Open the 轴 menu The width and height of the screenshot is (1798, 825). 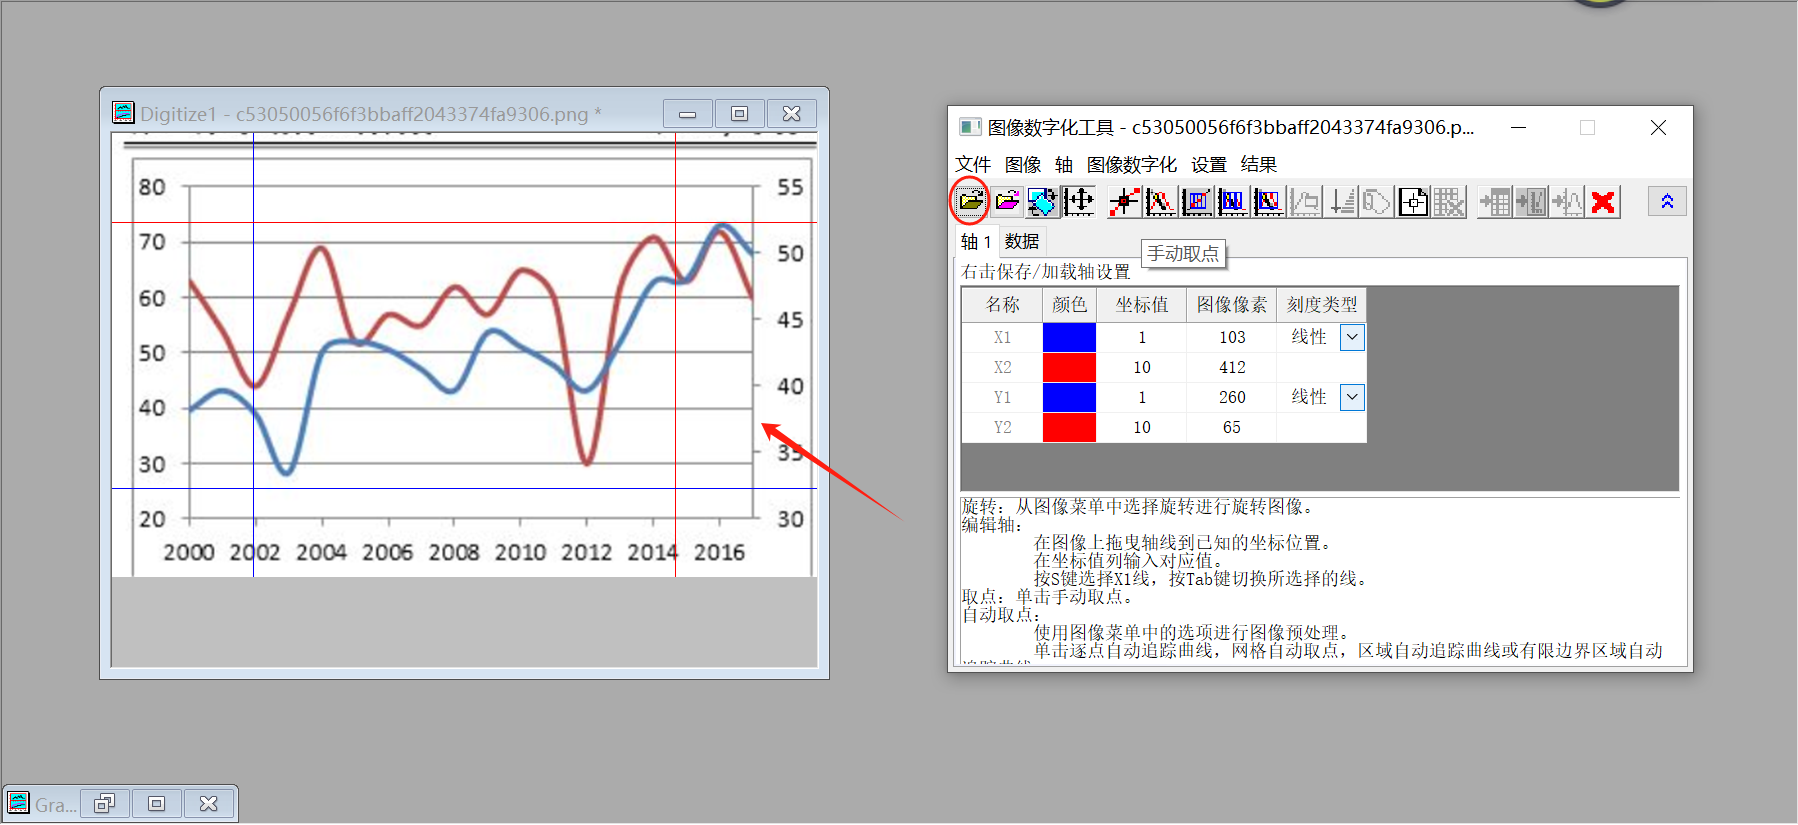[x=1063, y=164]
